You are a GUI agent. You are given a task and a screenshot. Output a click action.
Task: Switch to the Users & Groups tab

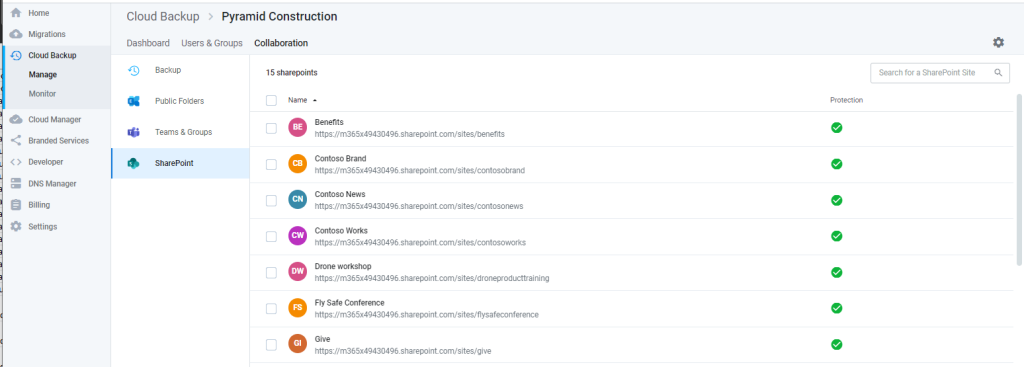(x=212, y=43)
